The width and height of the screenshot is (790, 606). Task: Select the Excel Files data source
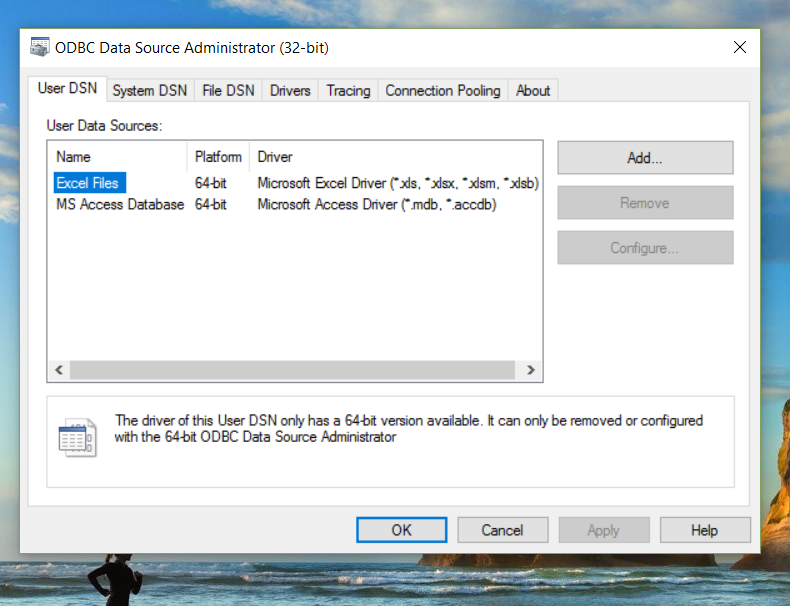[87, 183]
